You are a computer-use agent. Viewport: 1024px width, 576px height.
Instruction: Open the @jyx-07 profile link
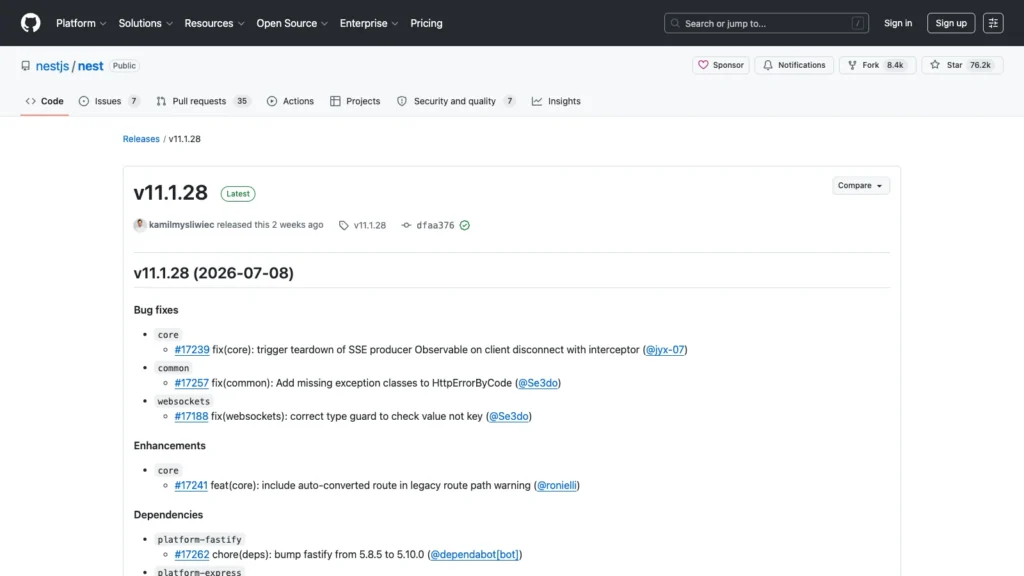(665, 350)
